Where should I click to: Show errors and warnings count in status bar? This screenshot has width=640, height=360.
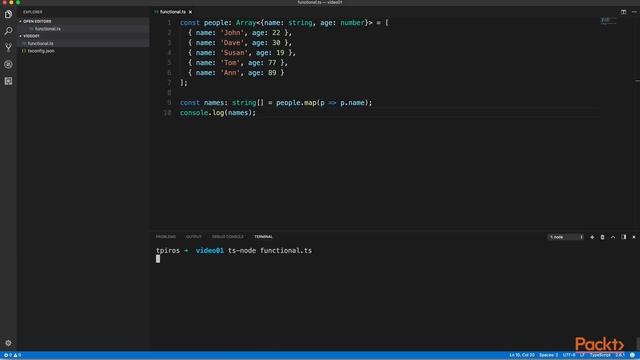(12, 355)
